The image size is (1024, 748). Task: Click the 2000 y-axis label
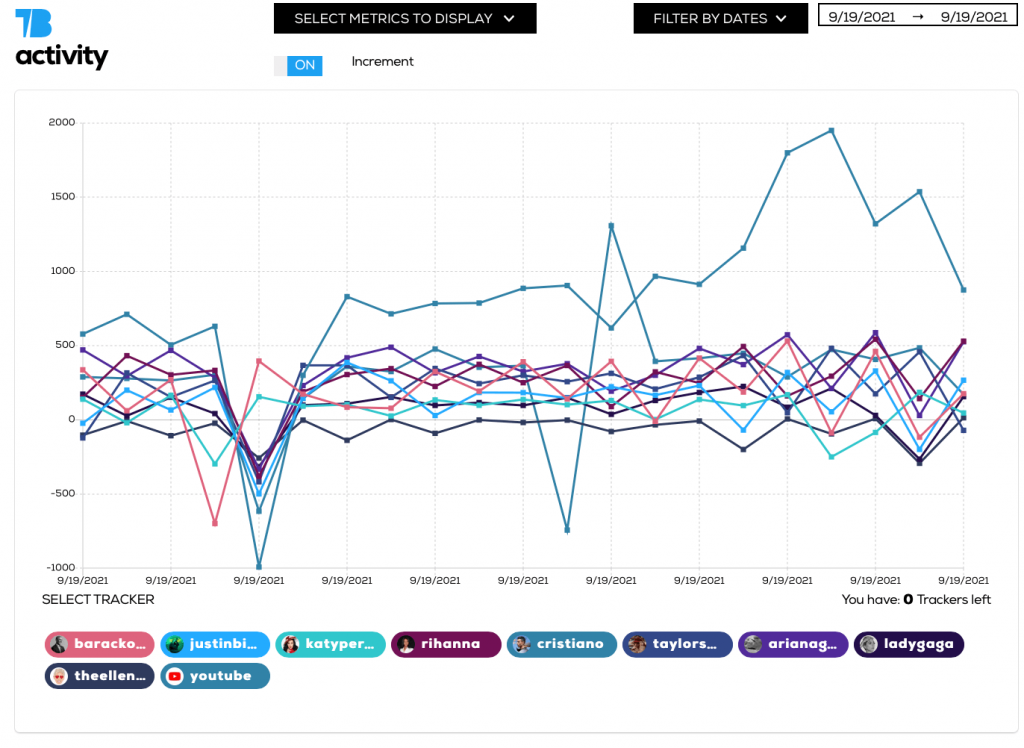click(x=62, y=122)
